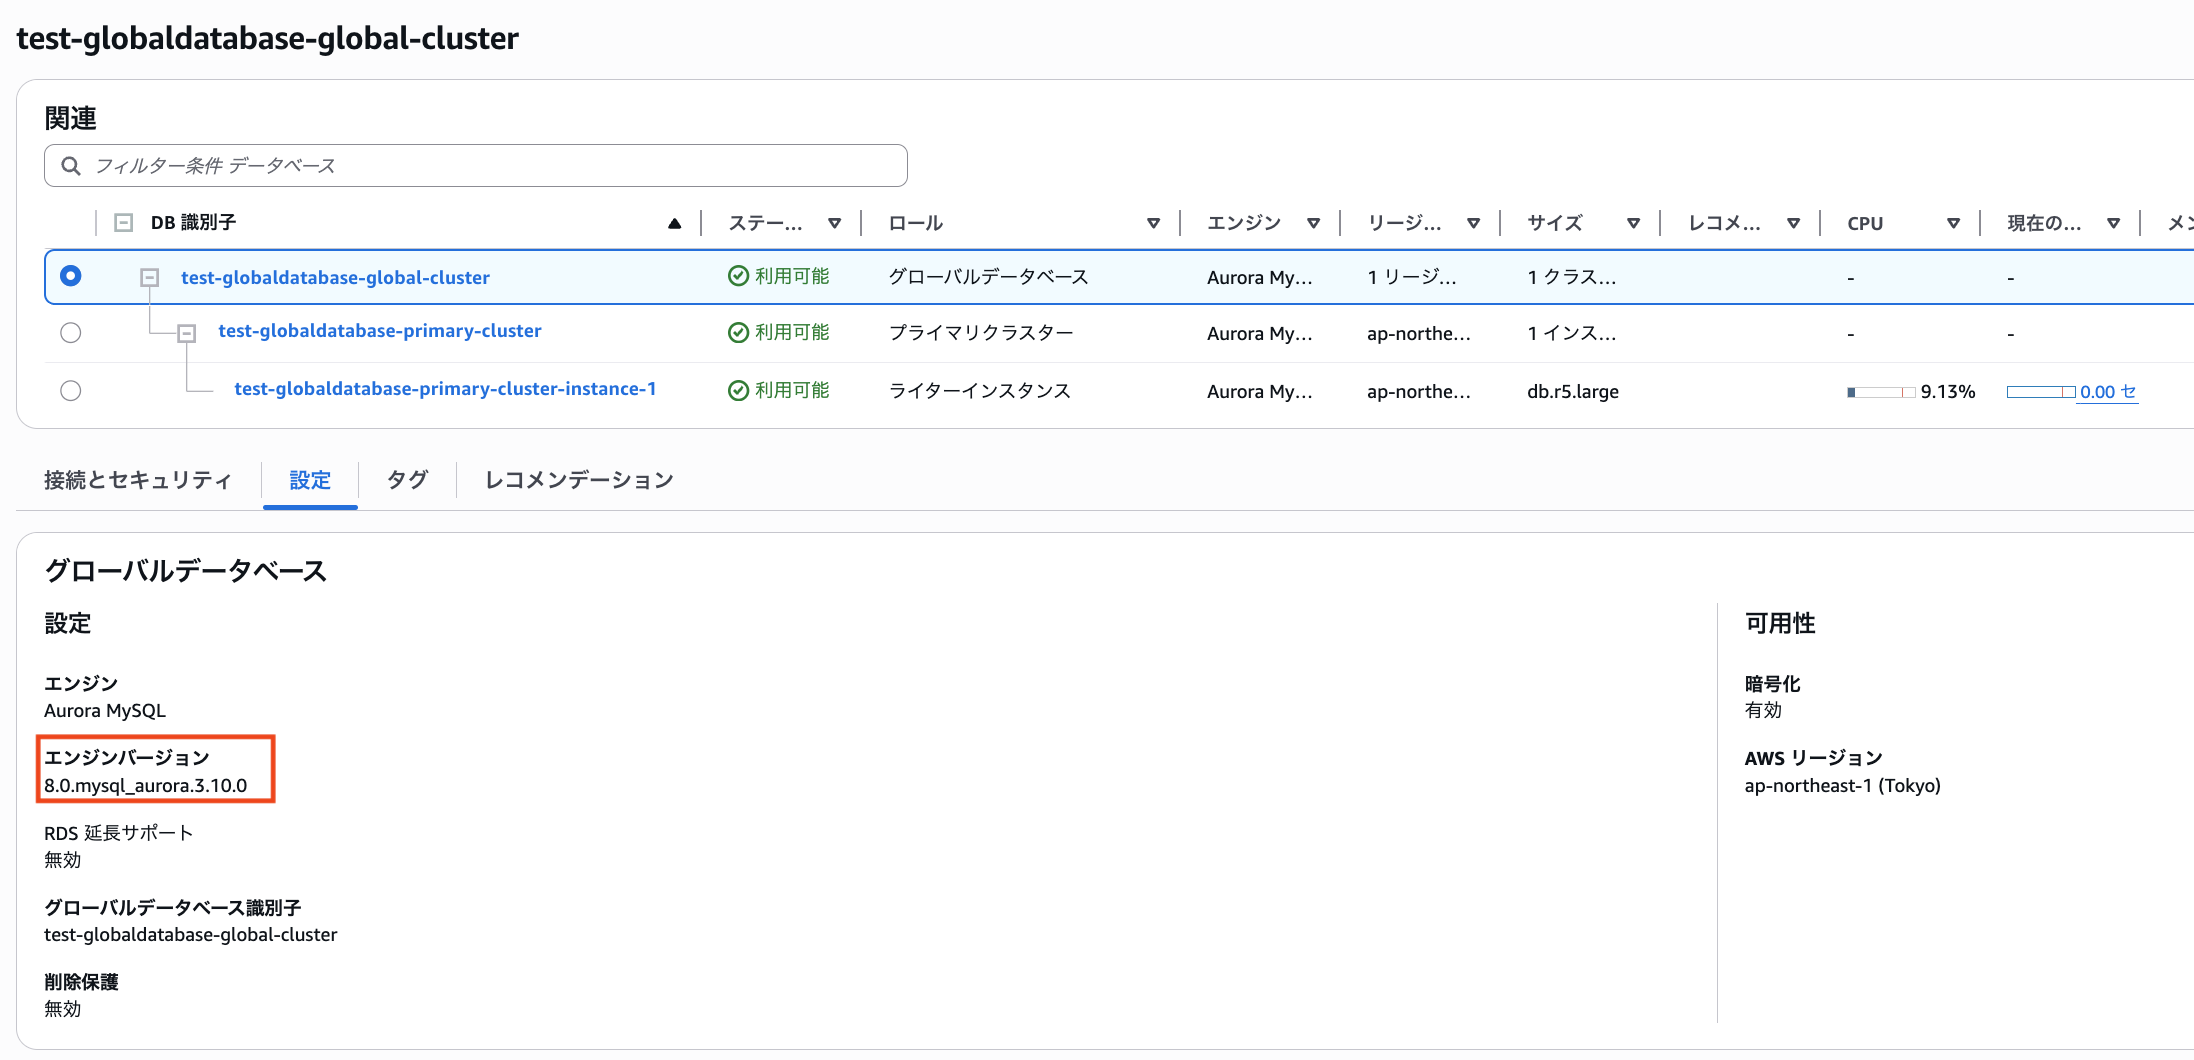Select the test-globaldatabase-primary-cluster radio button
Screen dimensions: 2194x1060
pos(70,332)
